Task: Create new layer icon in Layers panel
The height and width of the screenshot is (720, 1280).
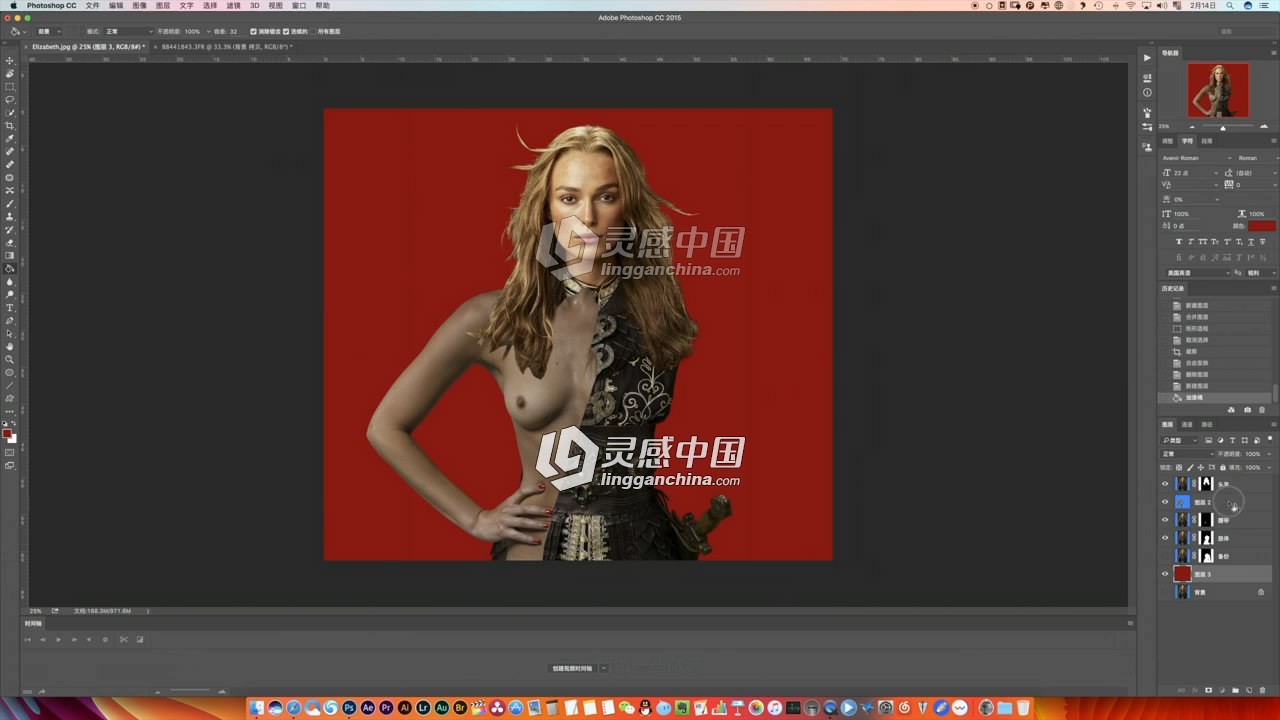Action: coord(1248,690)
